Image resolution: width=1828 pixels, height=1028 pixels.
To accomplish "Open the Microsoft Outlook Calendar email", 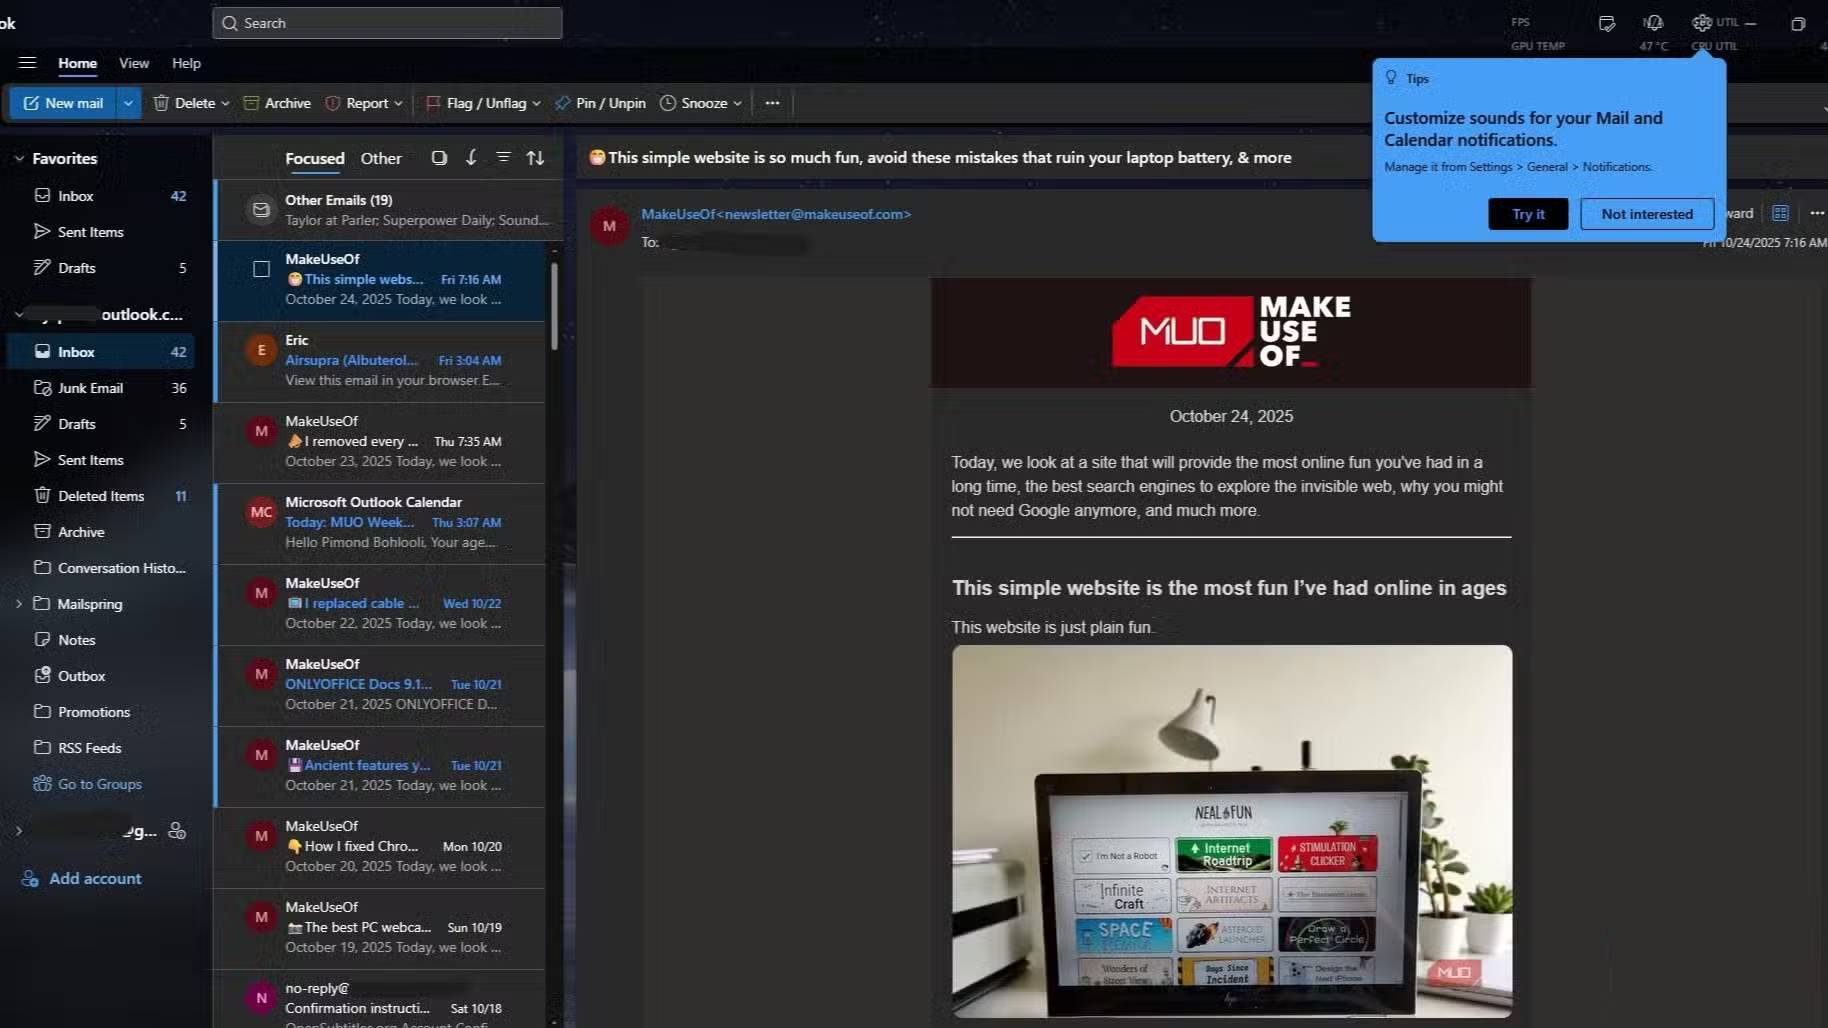I will coord(381,523).
